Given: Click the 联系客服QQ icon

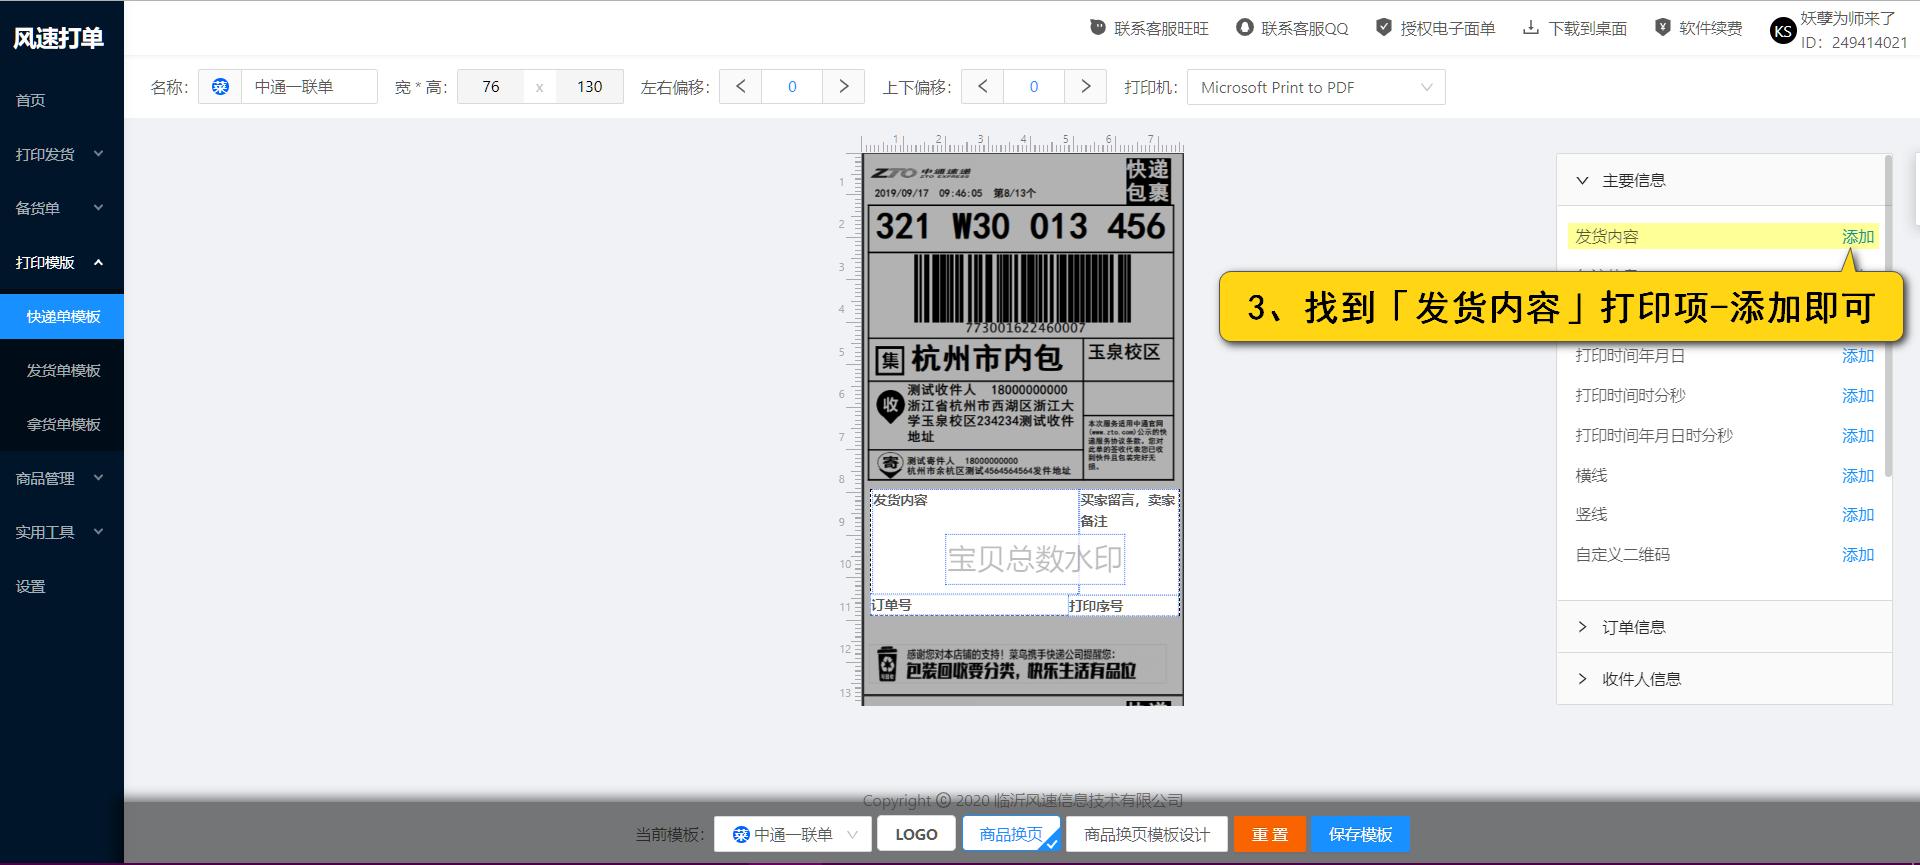Looking at the screenshot, I should pyautogui.click(x=1245, y=28).
